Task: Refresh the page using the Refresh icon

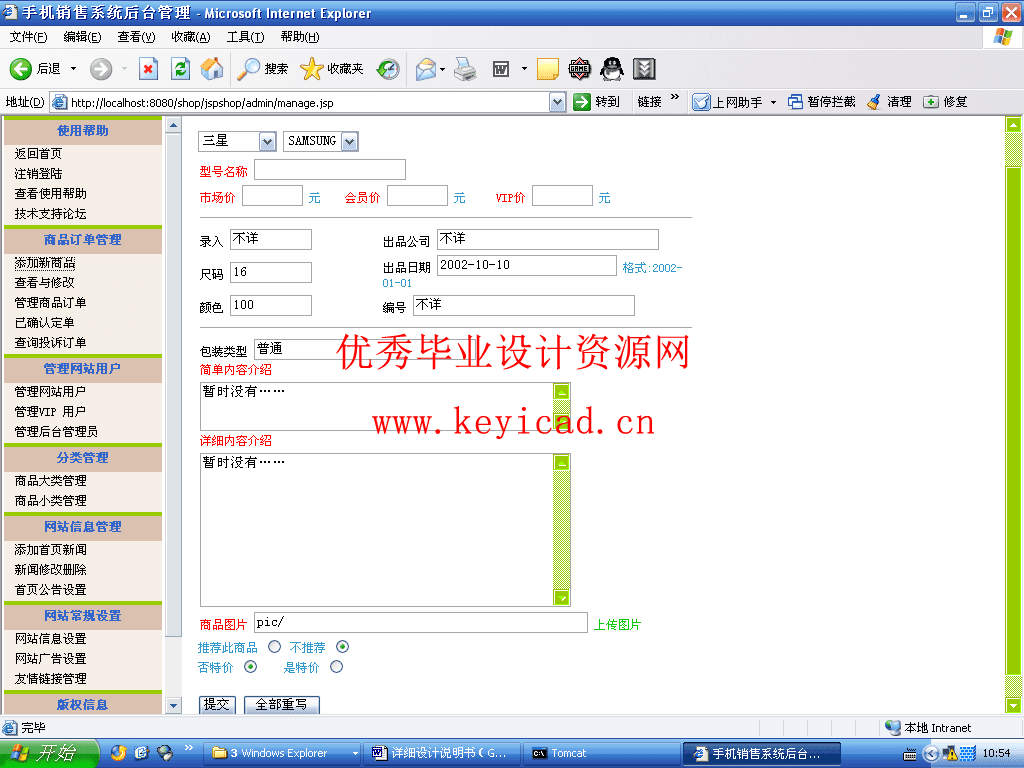Action: point(180,69)
